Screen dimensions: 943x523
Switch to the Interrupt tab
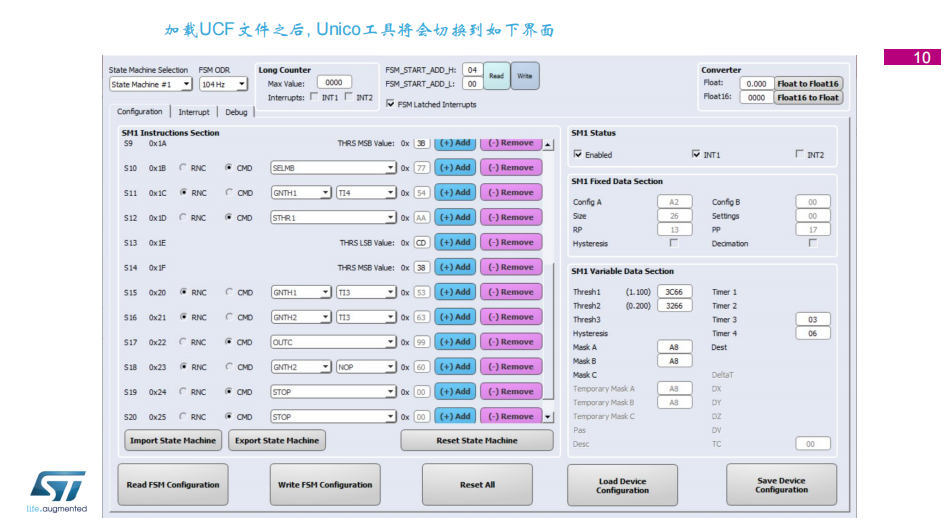tap(194, 112)
